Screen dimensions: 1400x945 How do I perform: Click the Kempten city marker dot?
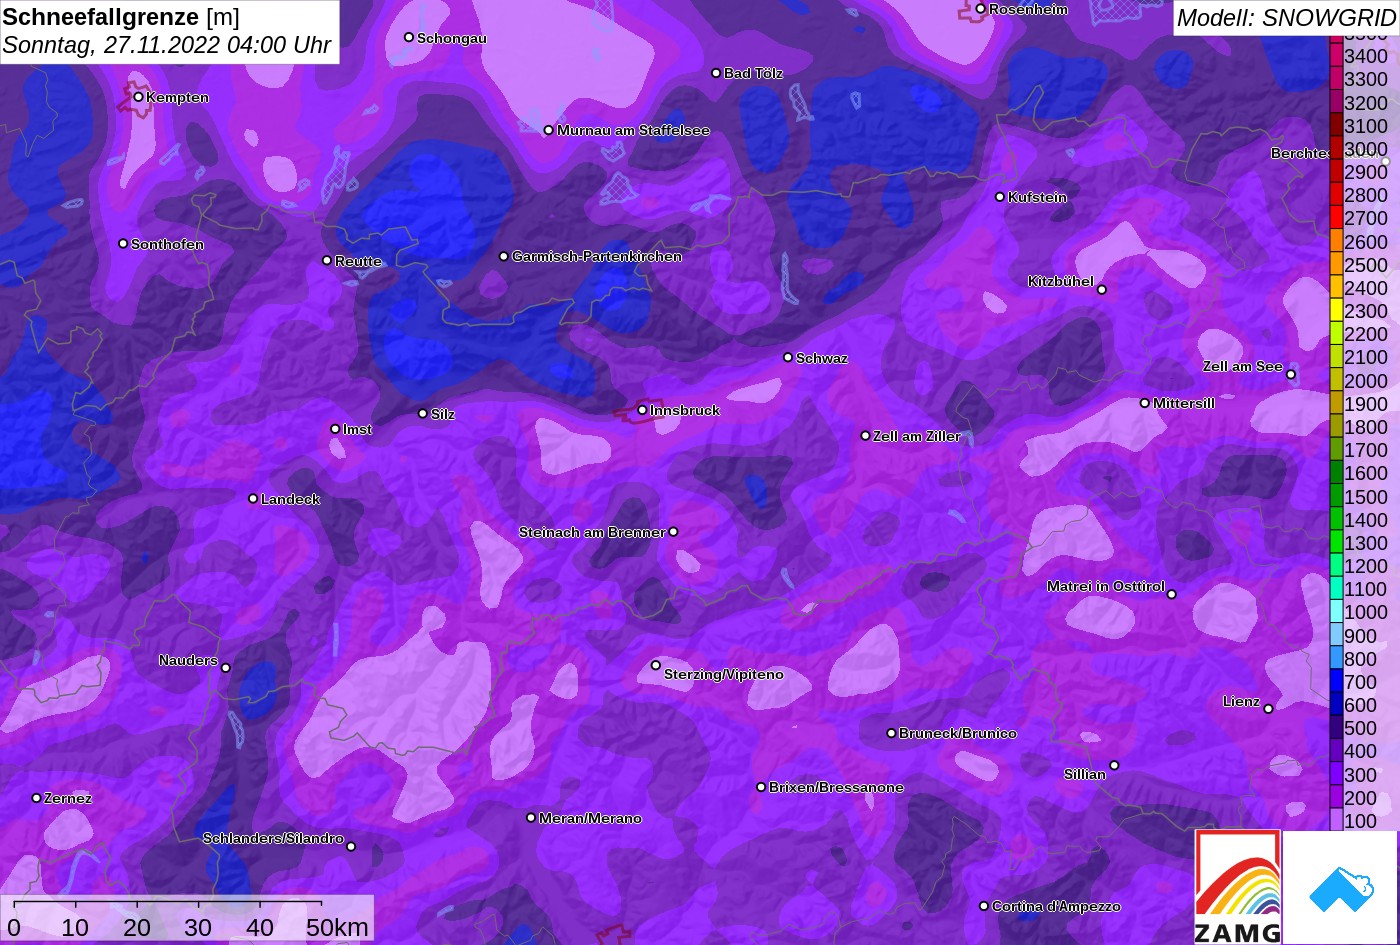pos(138,97)
